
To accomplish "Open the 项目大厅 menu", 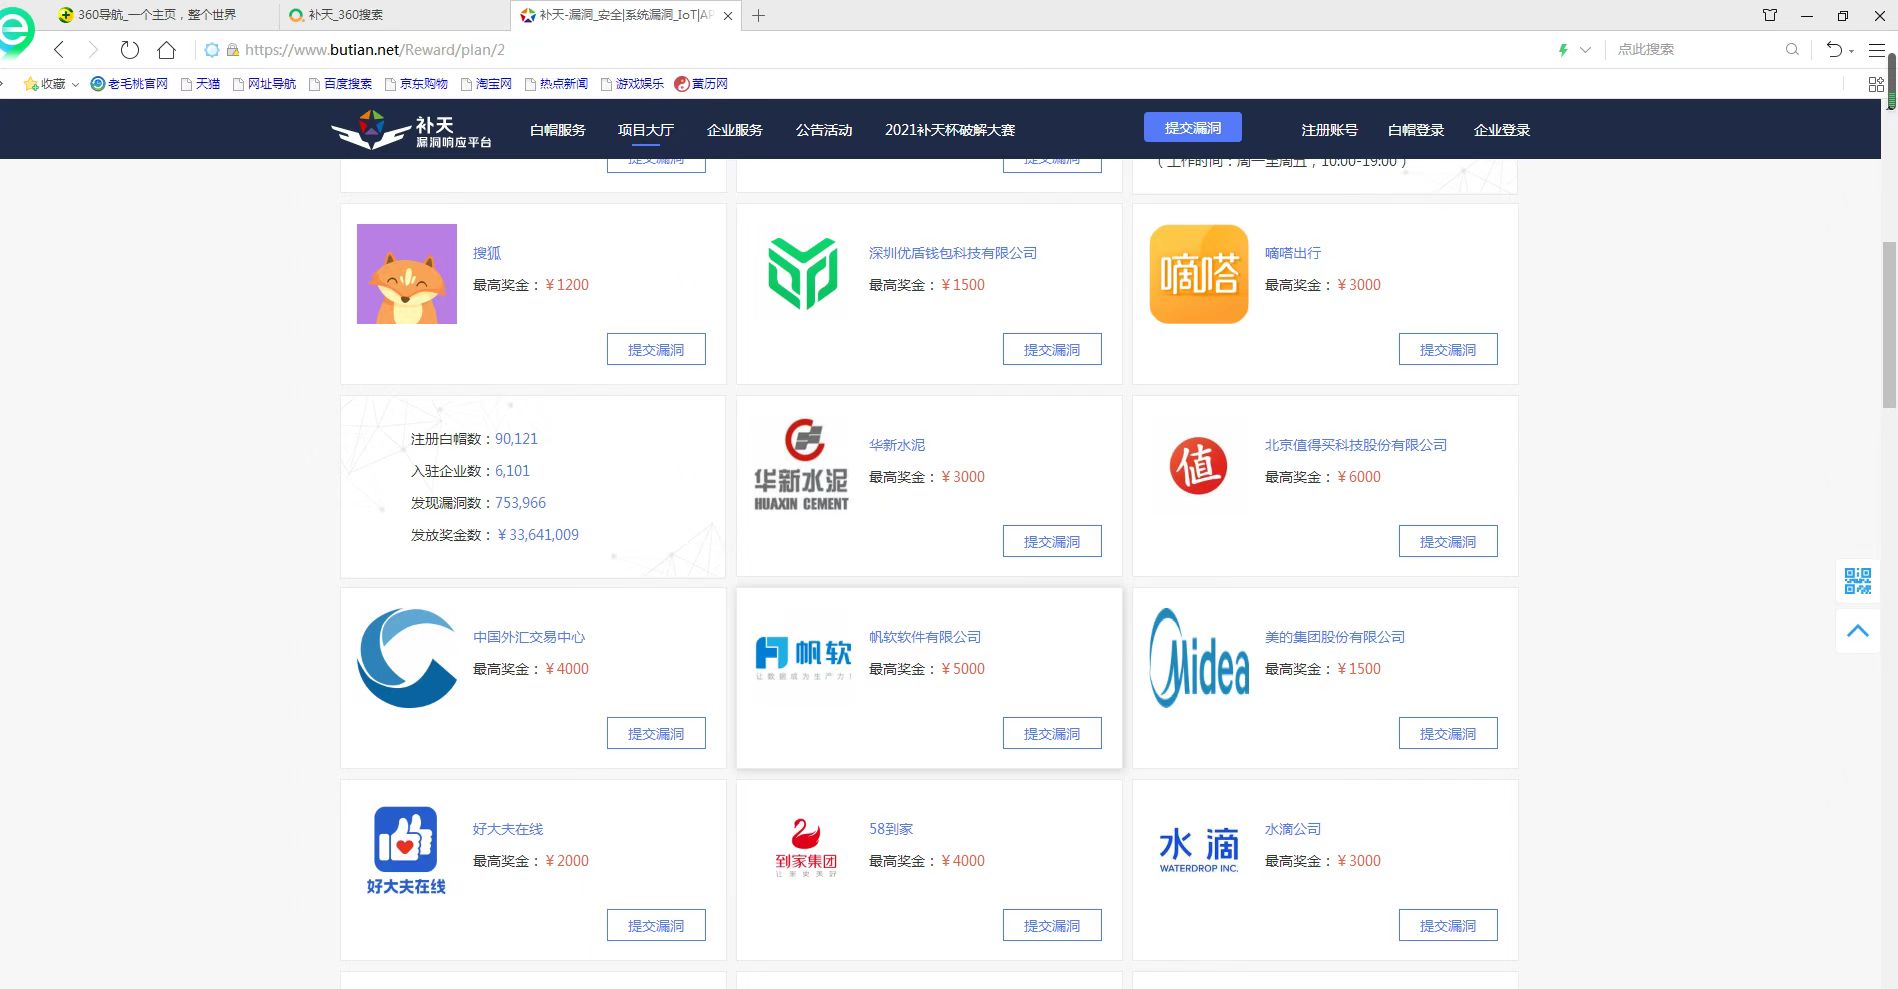I will [646, 130].
